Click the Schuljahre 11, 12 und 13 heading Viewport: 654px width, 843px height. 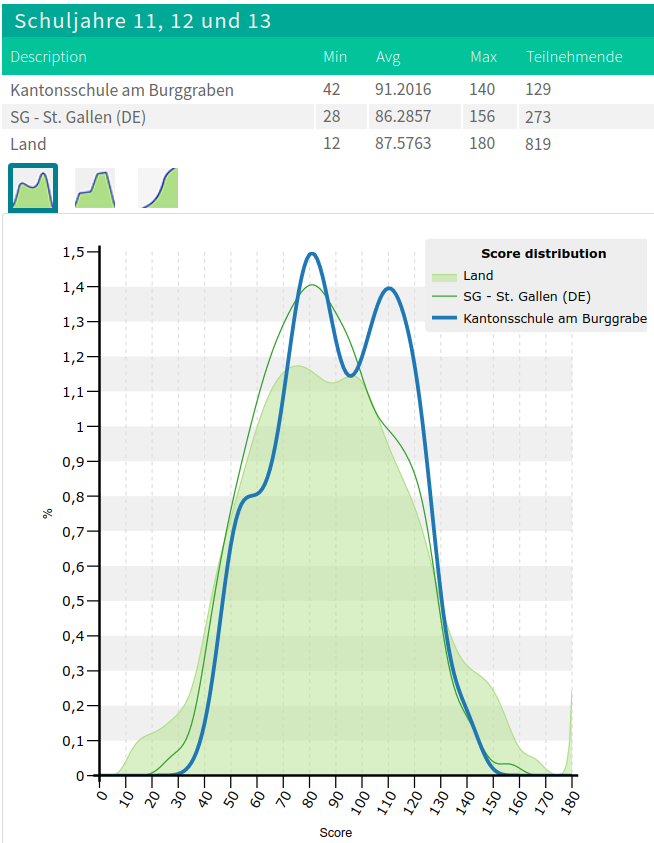pos(142,21)
